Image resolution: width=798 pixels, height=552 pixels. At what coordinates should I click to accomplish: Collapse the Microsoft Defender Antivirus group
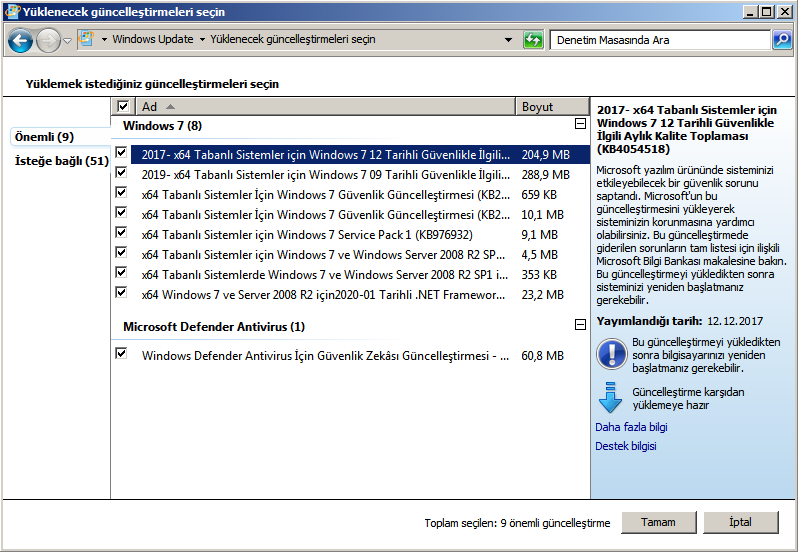point(580,325)
